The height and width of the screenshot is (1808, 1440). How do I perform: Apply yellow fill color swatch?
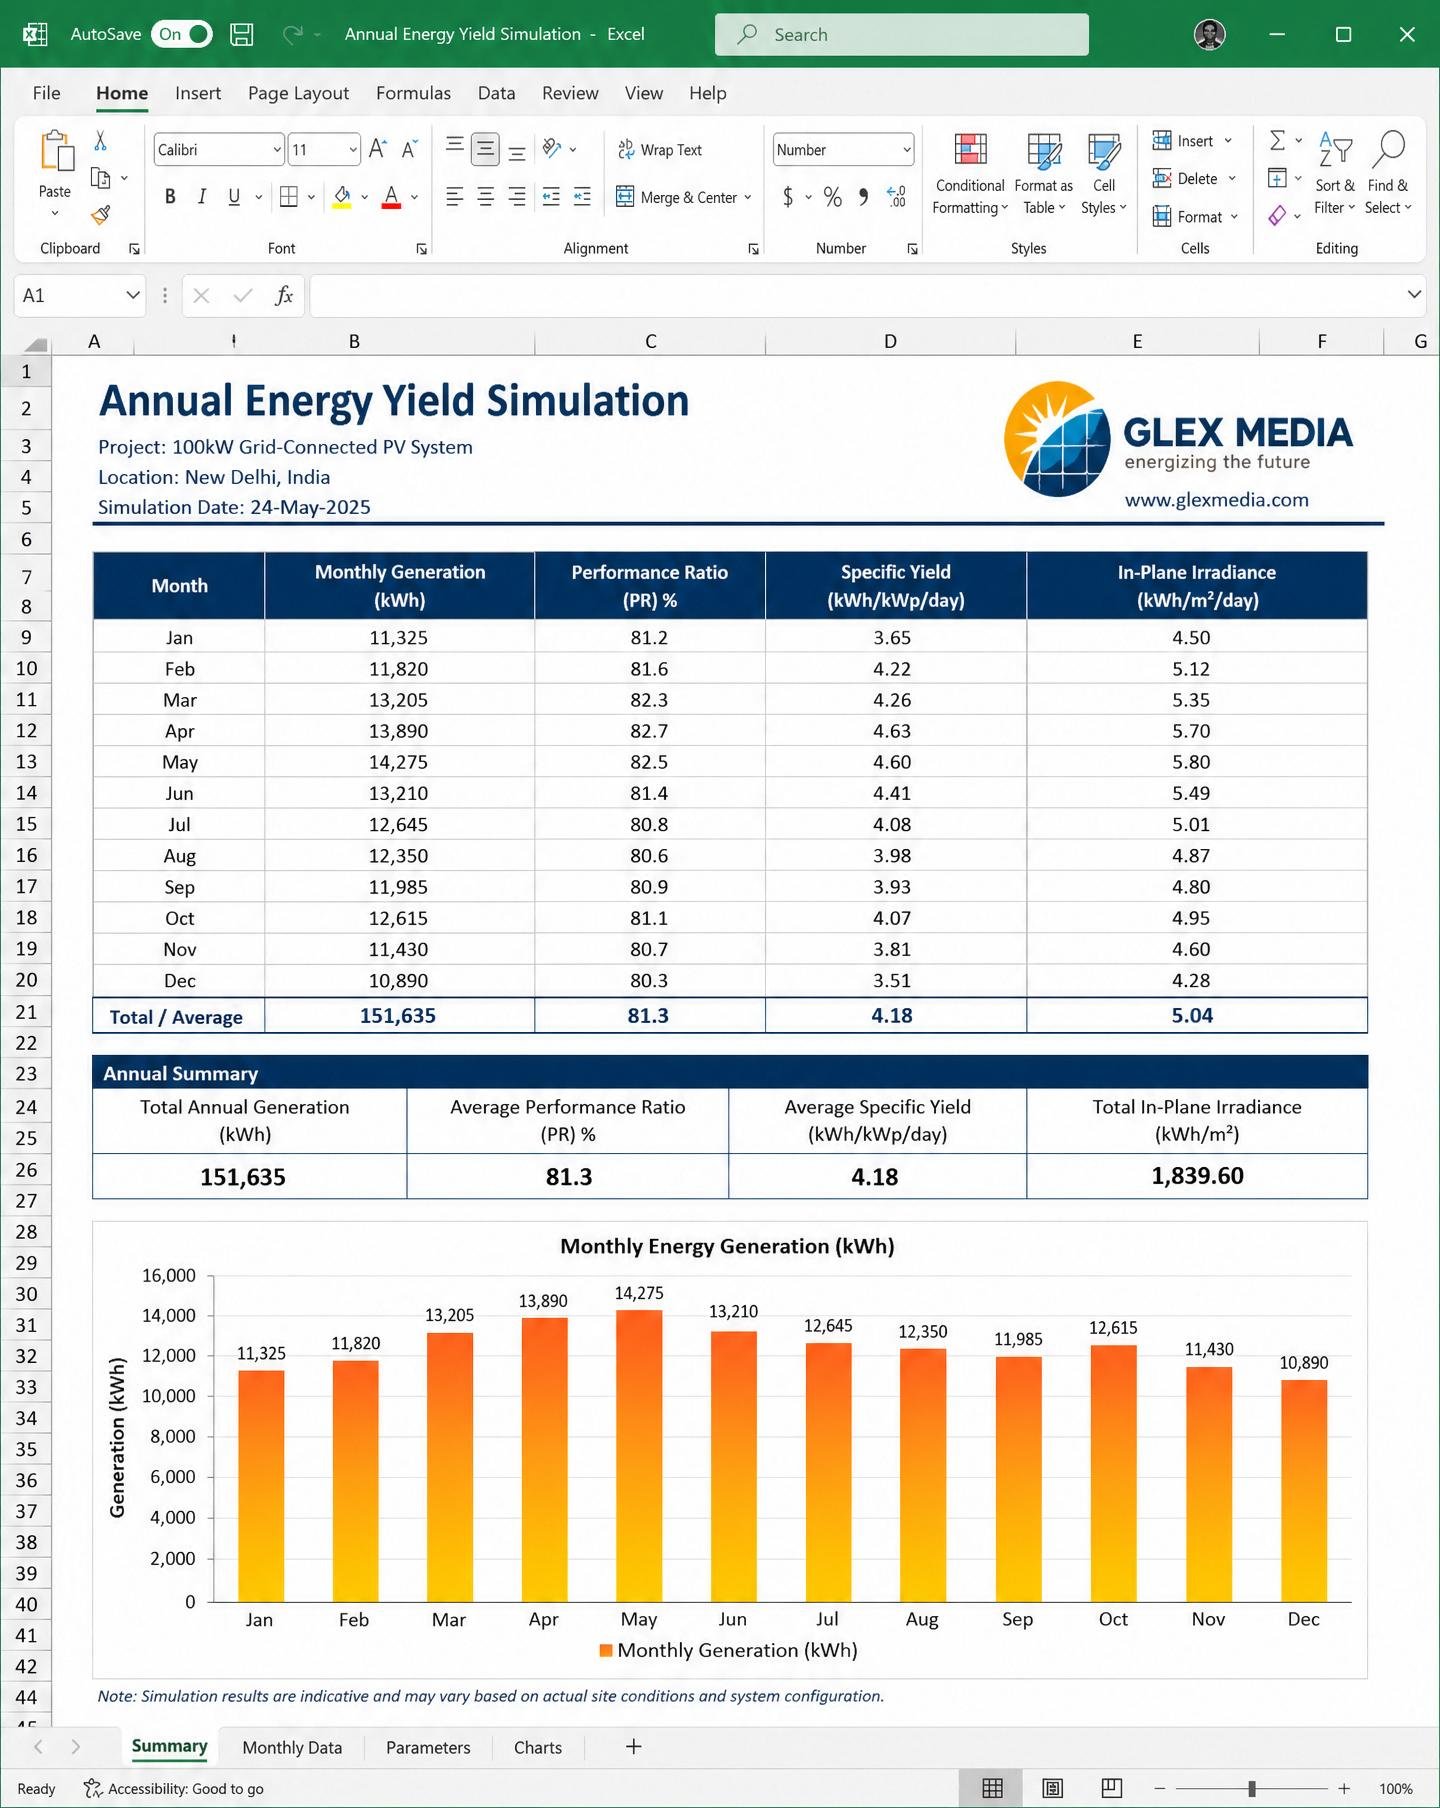(x=342, y=197)
